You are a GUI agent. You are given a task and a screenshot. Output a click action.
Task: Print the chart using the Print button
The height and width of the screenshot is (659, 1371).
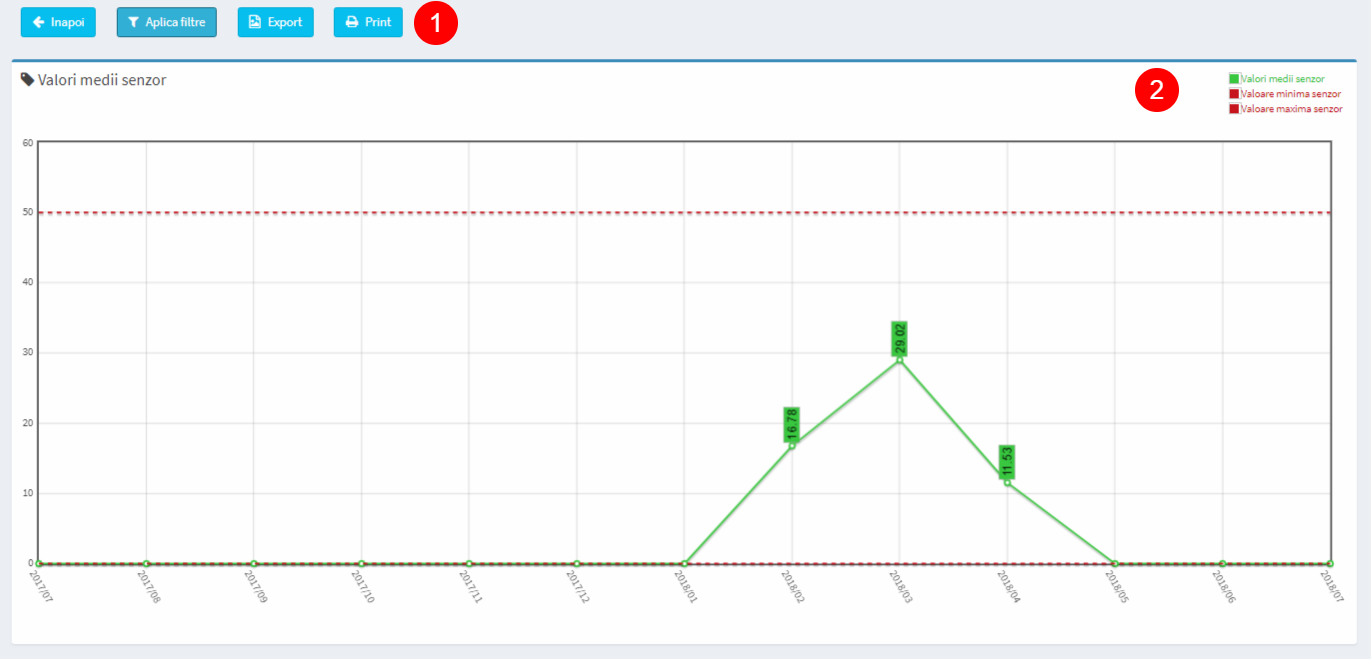click(x=368, y=22)
